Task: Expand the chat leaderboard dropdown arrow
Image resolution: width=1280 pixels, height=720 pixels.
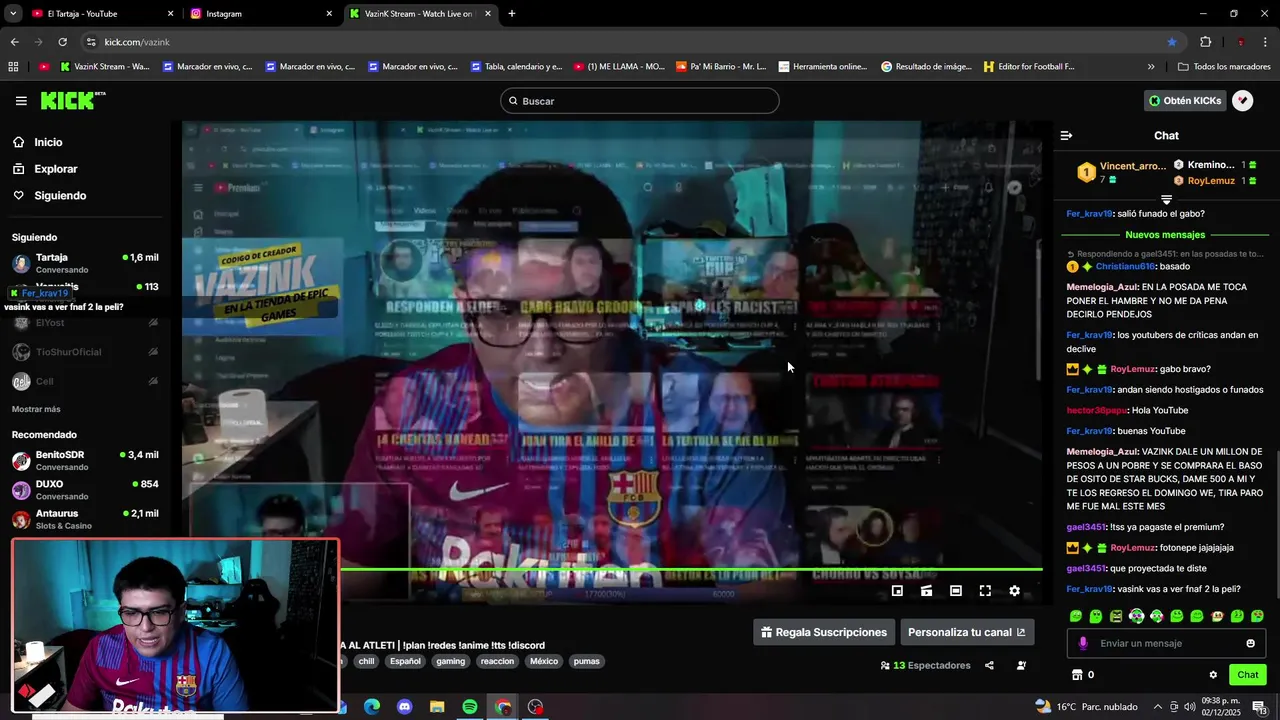Action: tap(1166, 200)
